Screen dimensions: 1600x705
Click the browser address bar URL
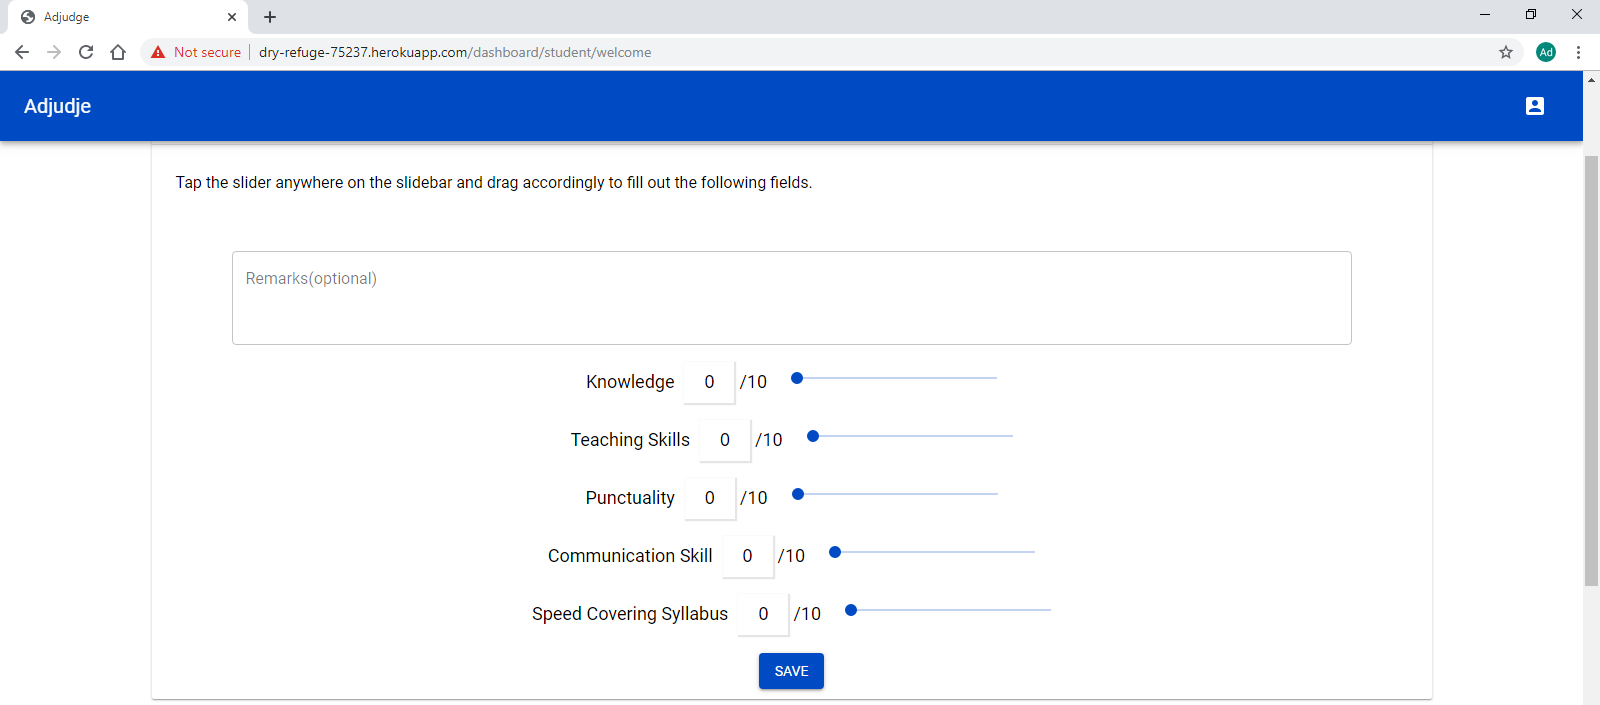(455, 52)
